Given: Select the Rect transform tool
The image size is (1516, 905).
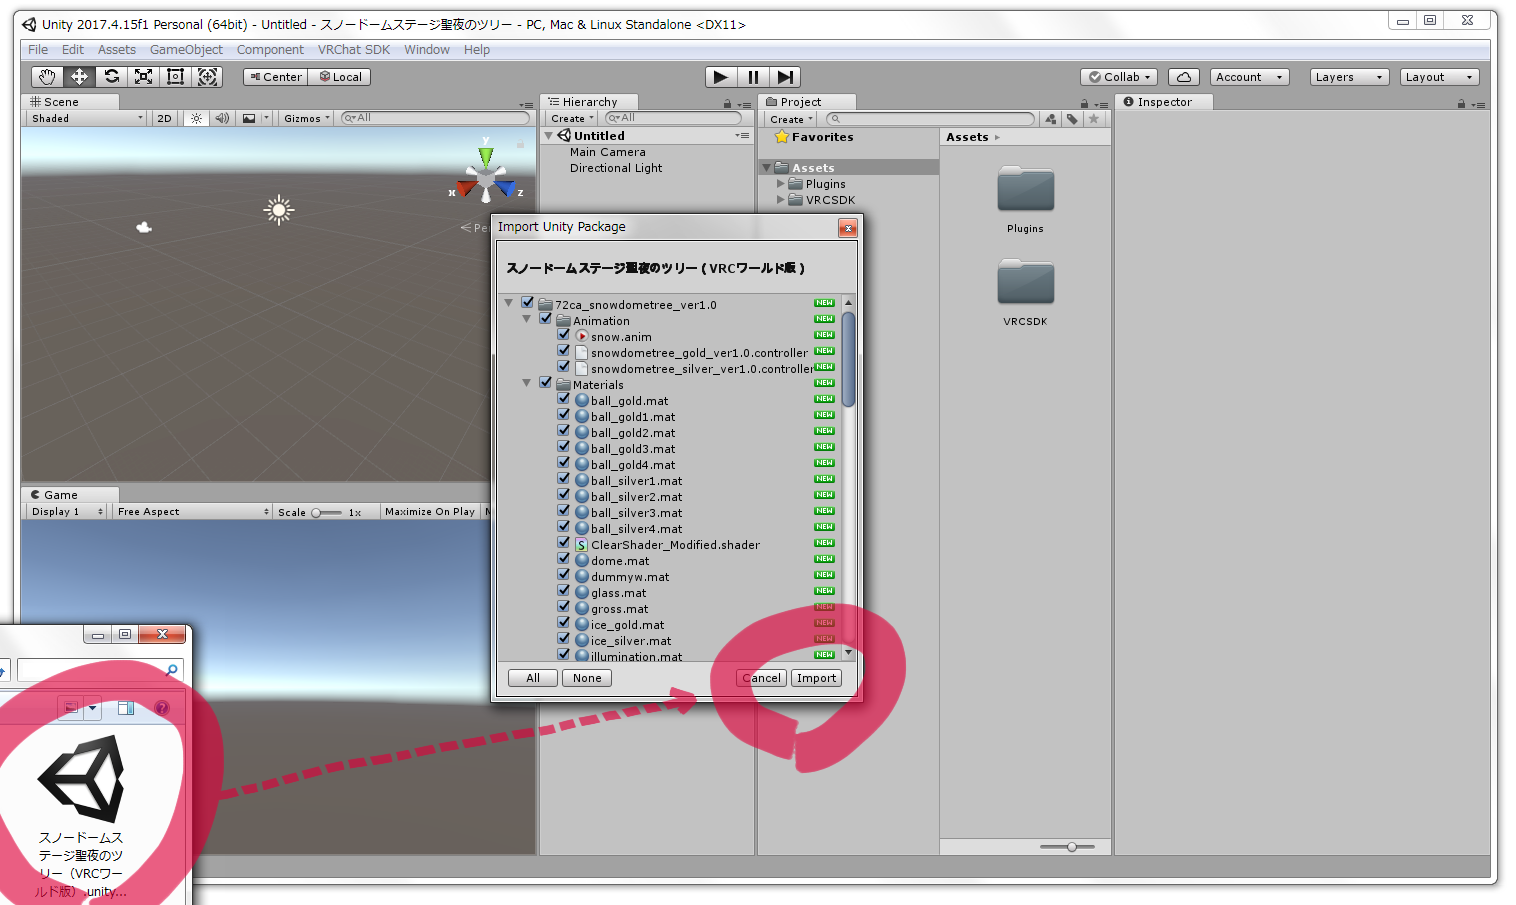Looking at the screenshot, I should click(175, 77).
